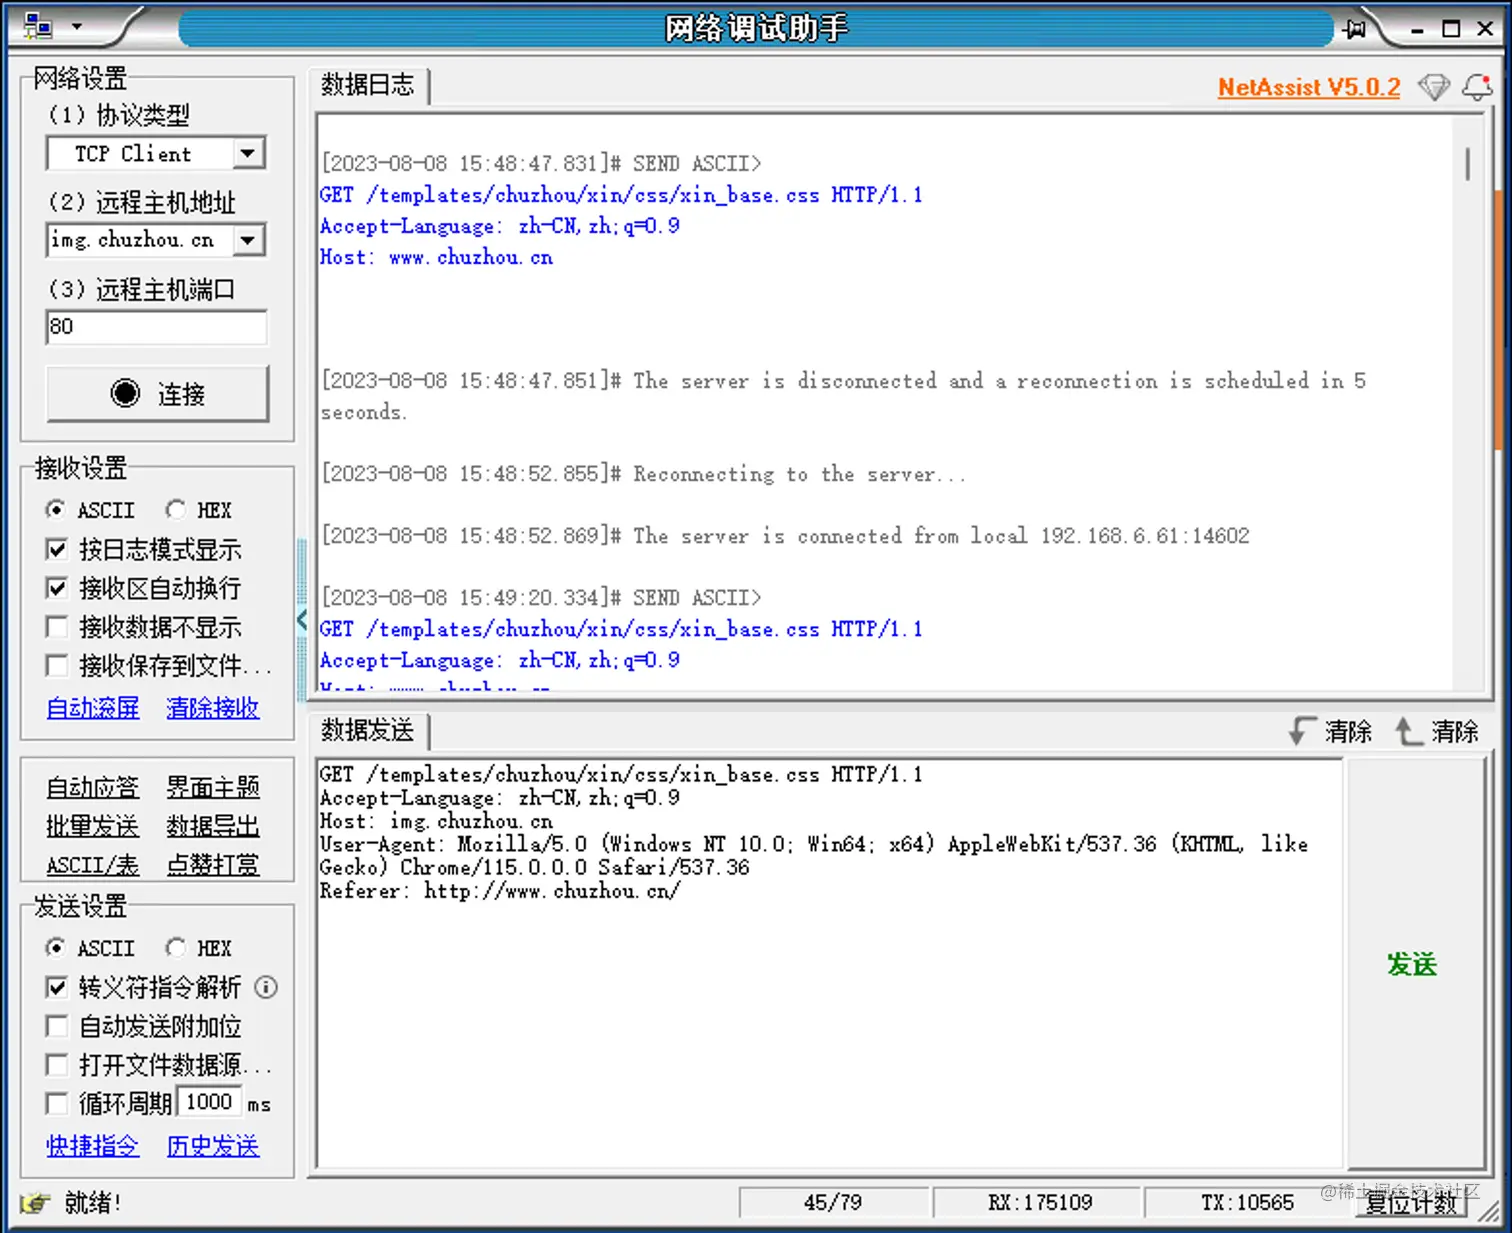Open the 批量发送 link

point(93,826)
